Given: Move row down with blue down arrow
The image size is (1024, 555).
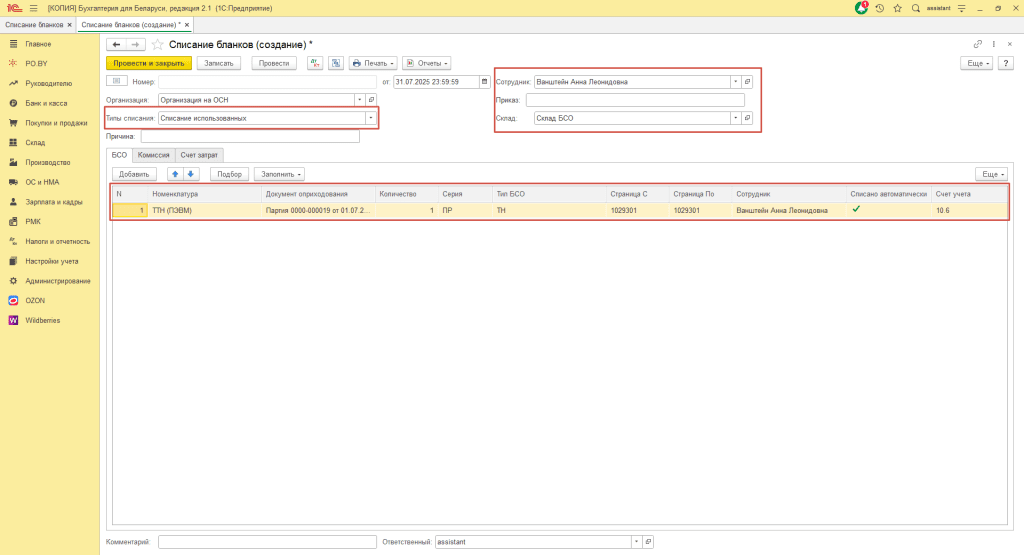Looking at the screenshot, I should tap(191, 174).
